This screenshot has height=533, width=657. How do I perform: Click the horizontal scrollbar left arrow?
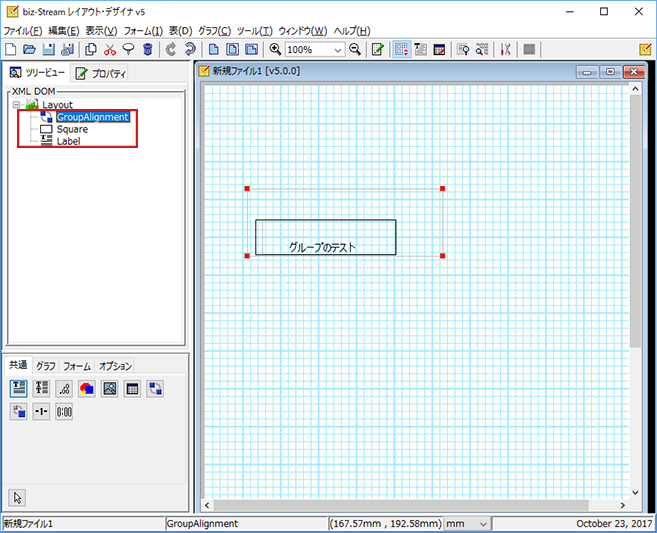207,505
